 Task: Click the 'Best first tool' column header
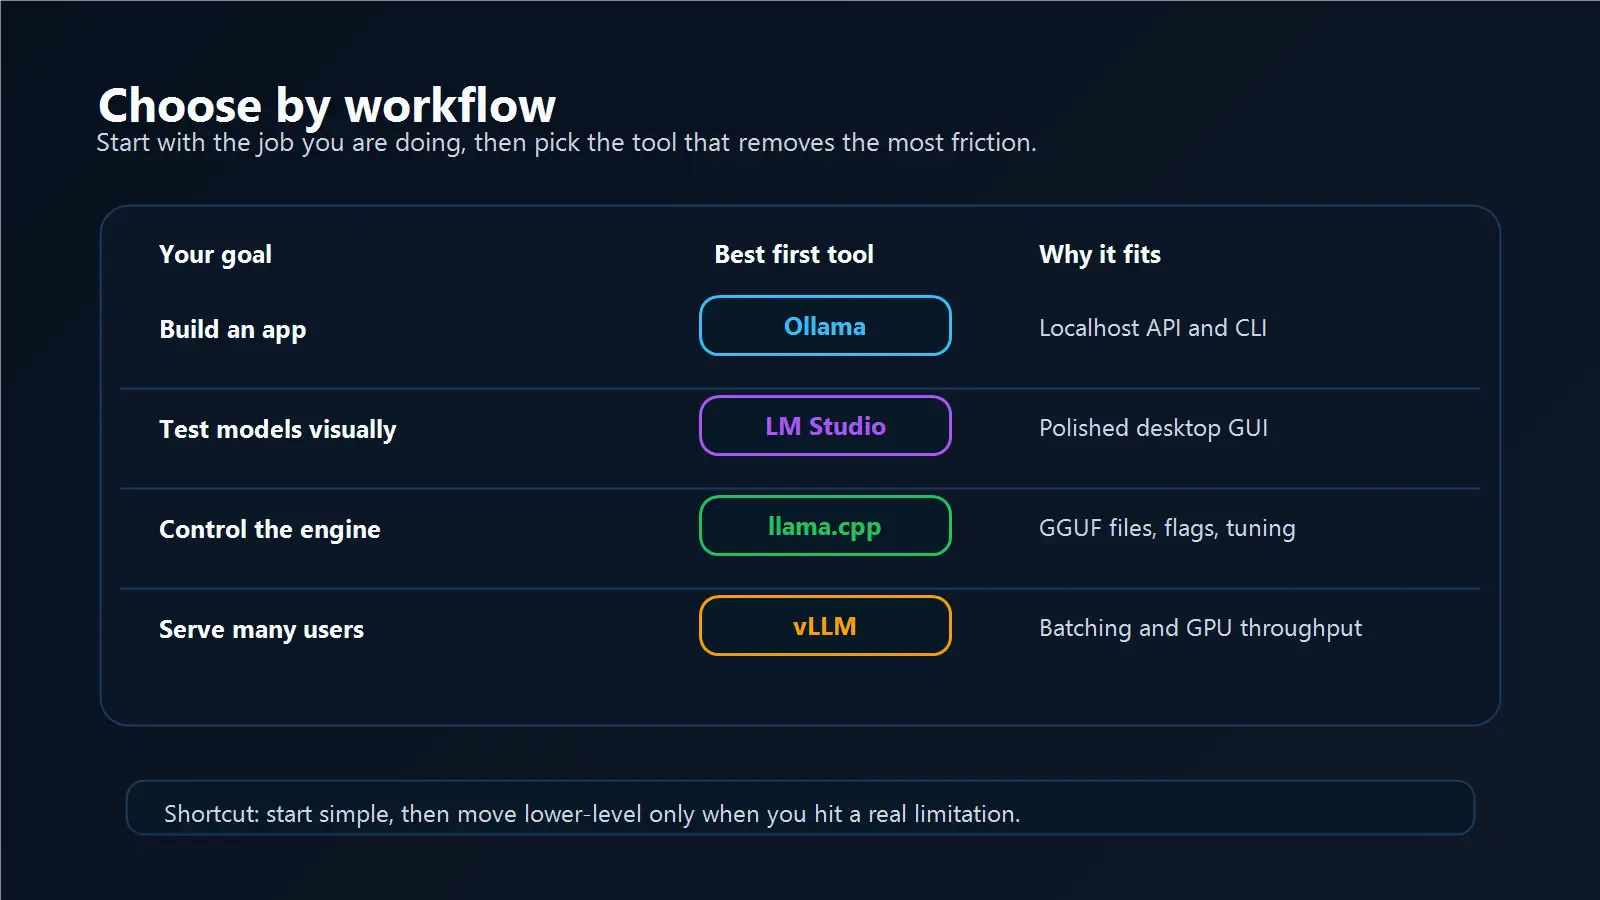pyautogui.click(x=794, y=255)
